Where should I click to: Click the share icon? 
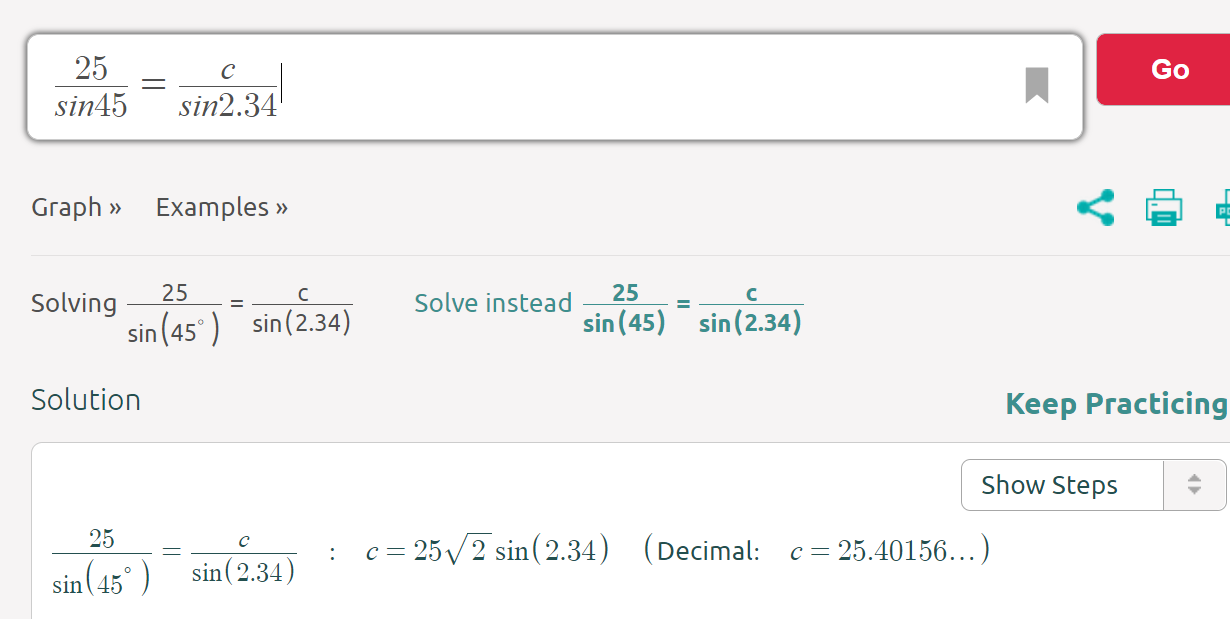point(1096,208)
